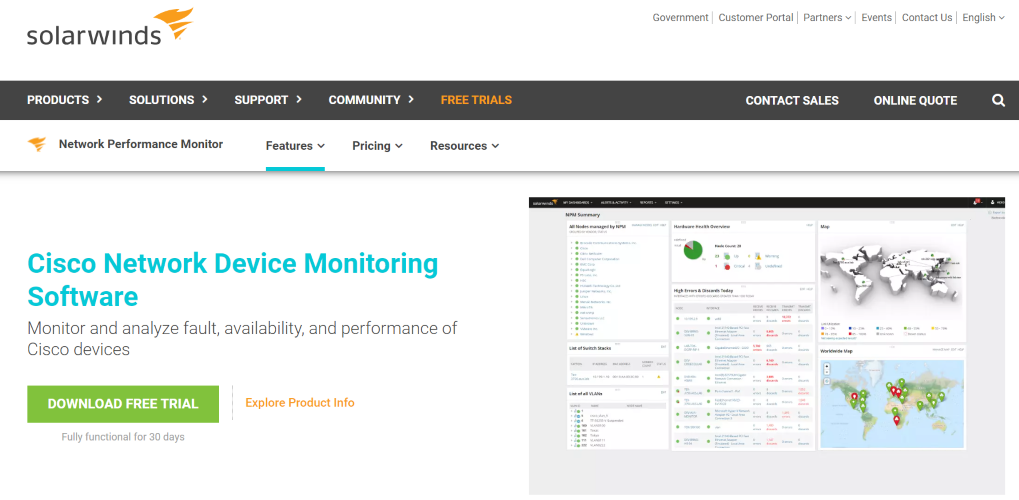
Task: Go to Contact Us
Action: coord(927,18)
